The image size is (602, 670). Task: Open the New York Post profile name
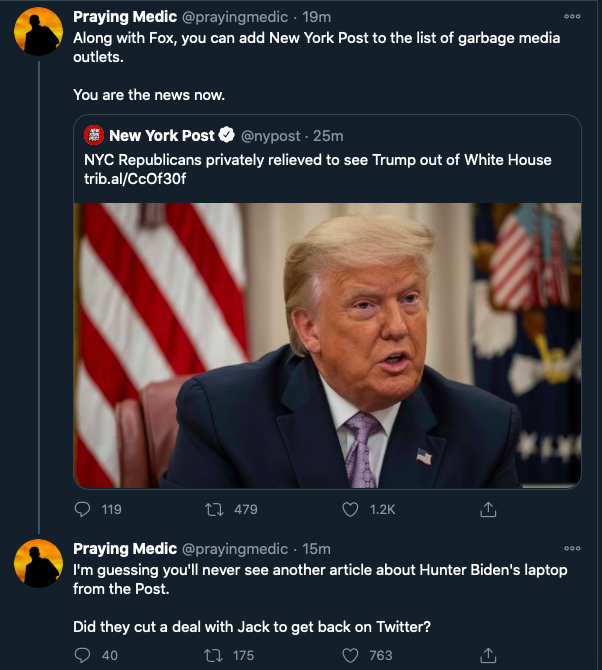(x=161, y=135)
